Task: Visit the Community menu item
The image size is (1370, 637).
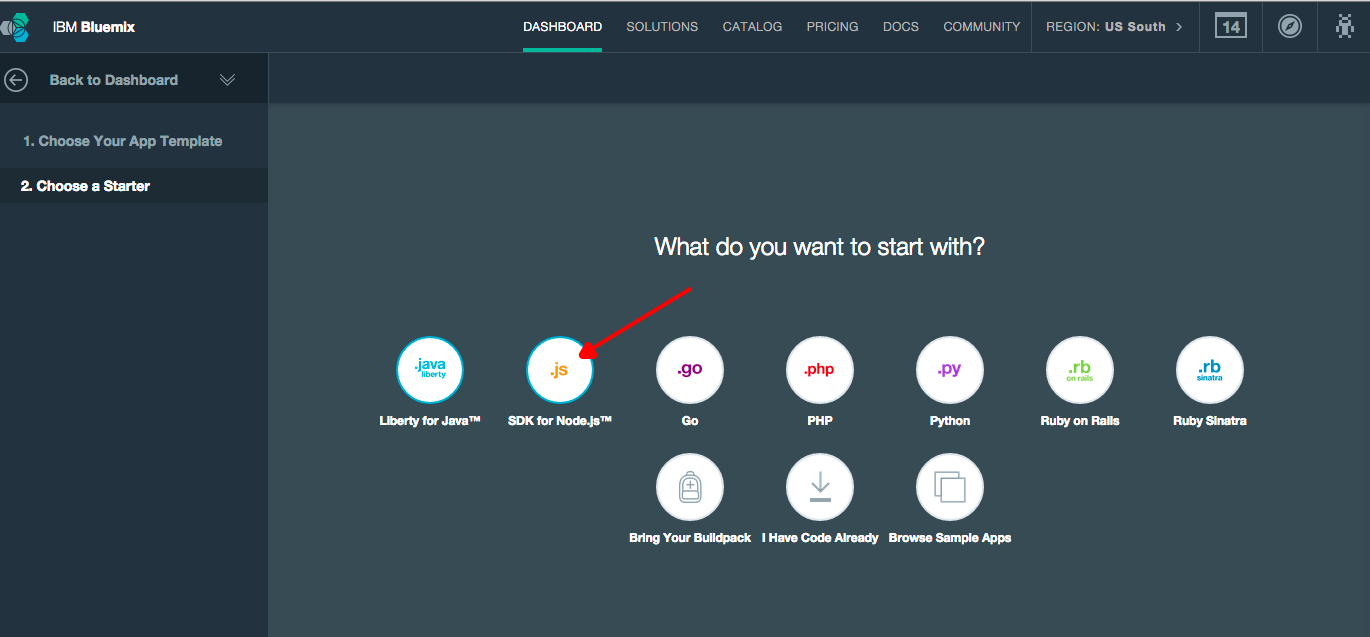Action: click(x=981, y=27)
